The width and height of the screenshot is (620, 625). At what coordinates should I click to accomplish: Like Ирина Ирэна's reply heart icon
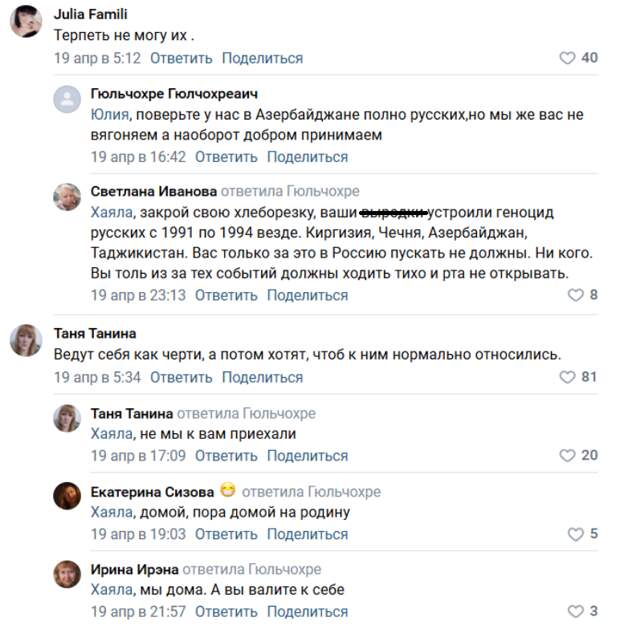575,611
